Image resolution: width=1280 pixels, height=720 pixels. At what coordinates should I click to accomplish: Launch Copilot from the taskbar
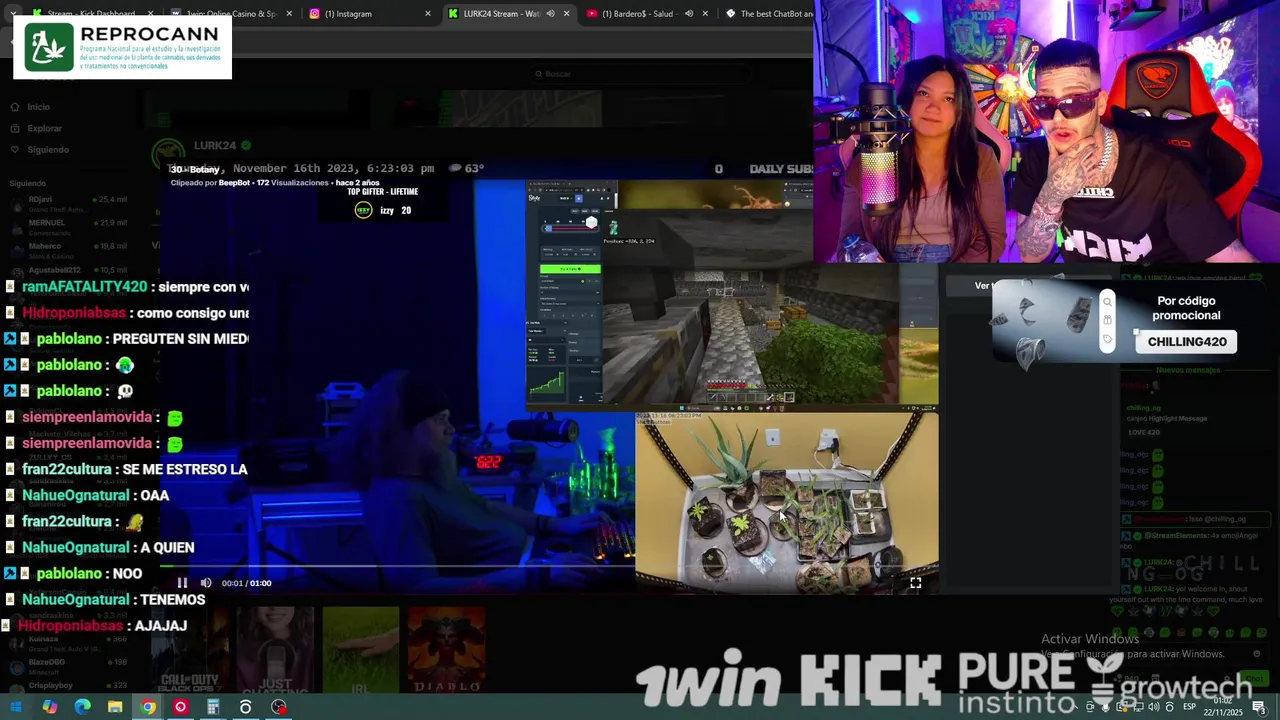click(50, 707)
